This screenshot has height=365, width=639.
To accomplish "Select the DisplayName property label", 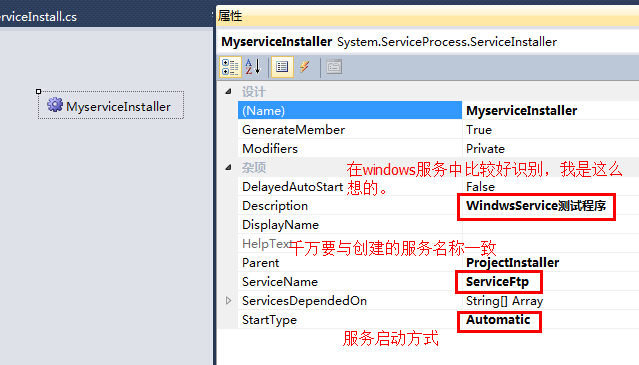I will (x=280, y=225).
